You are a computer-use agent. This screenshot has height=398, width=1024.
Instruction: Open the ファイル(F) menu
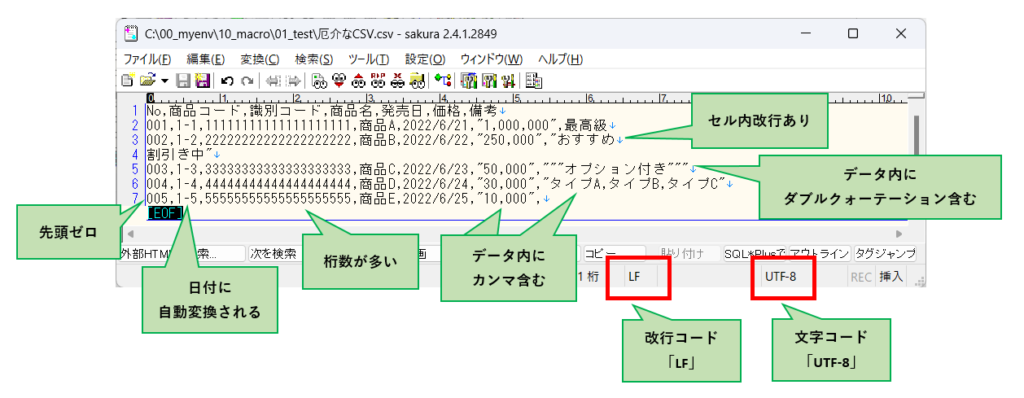coord(147,59)
